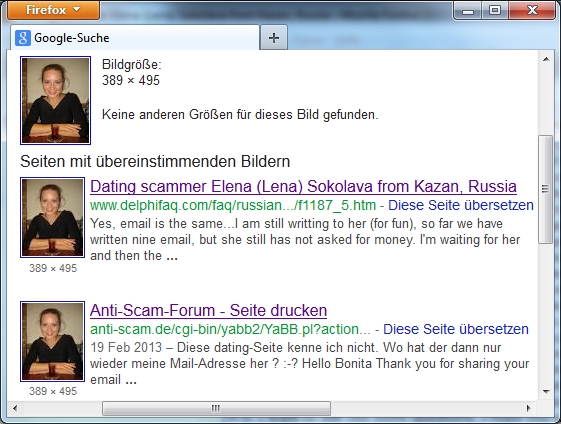Click the Anti-Scam-Forum result thumbnail image
561x424 pixels.
click(x=53, y=341)
